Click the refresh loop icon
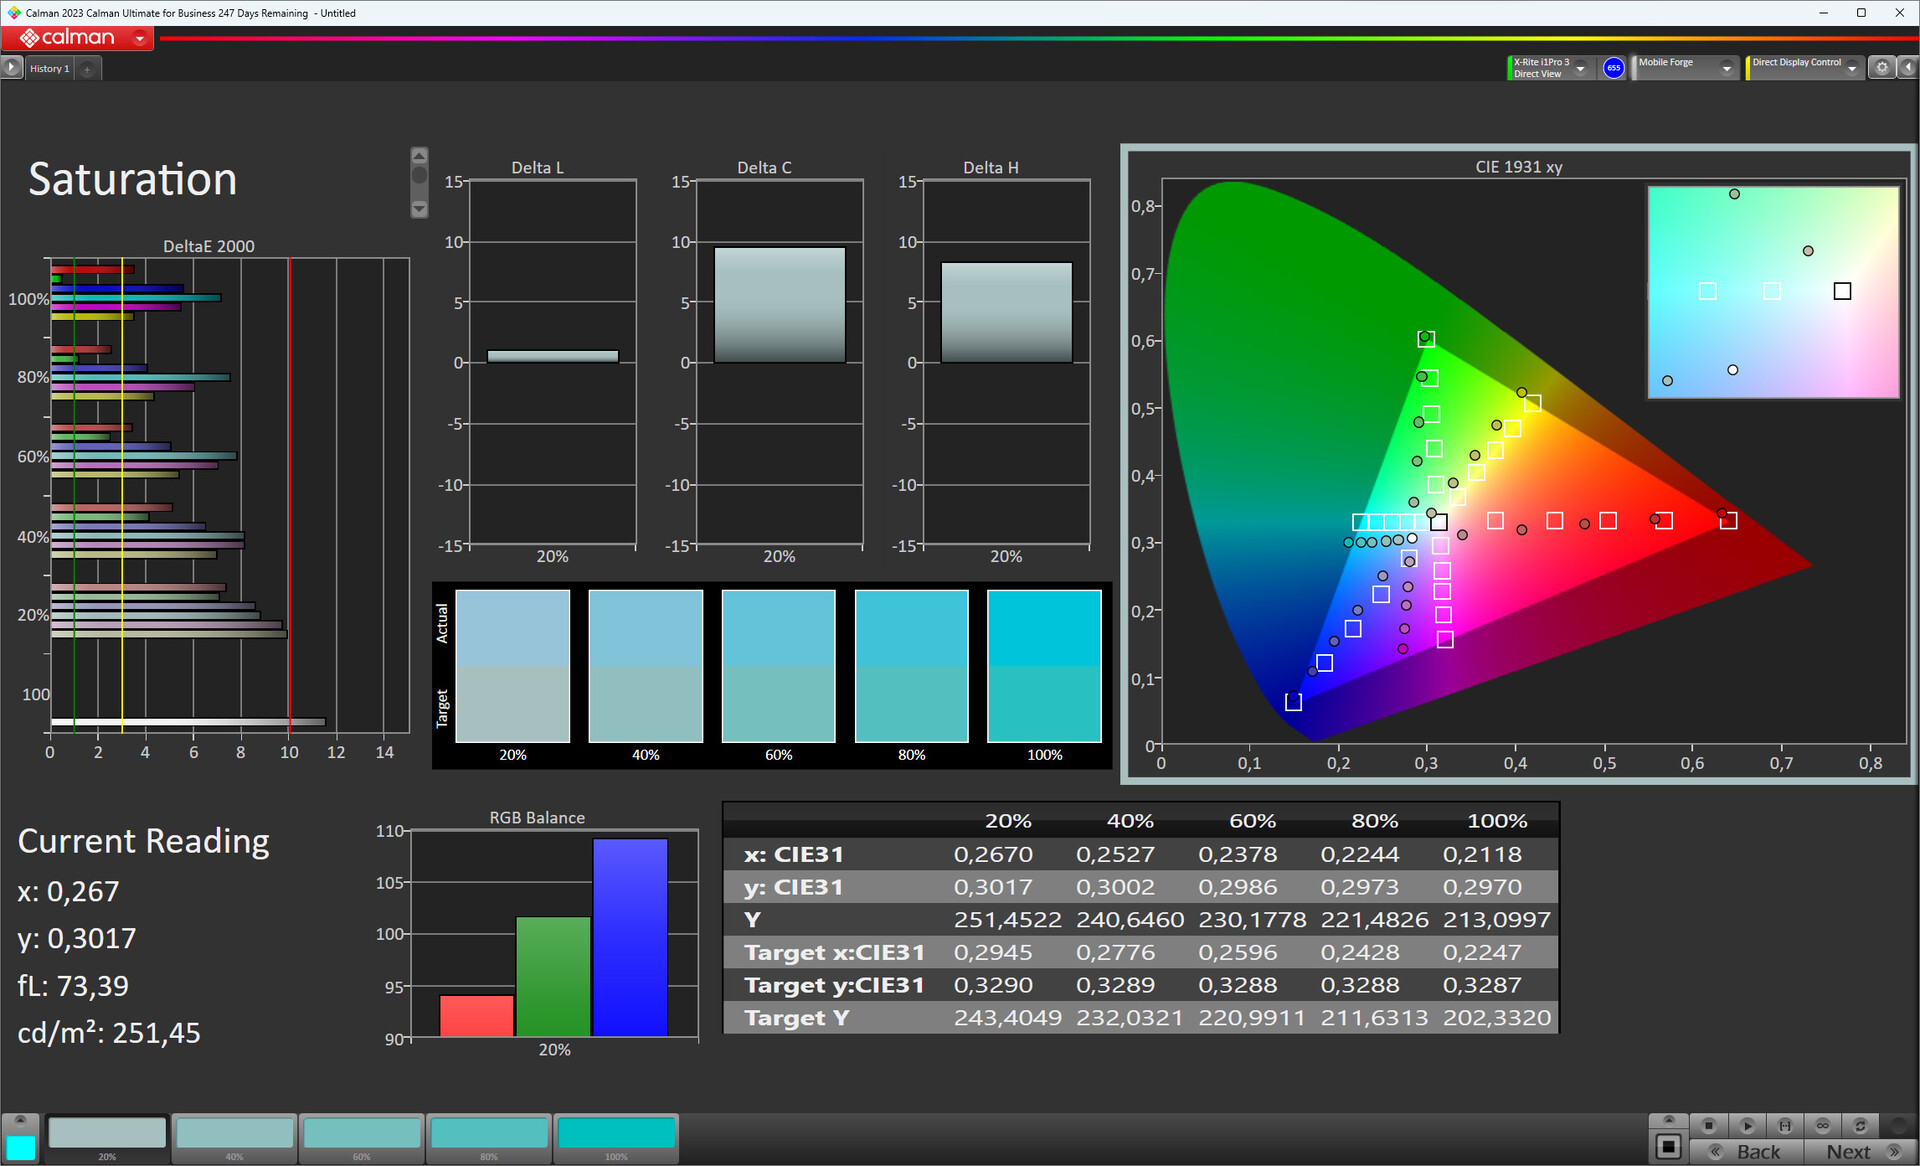The width and height of the screenshot is (1920, 1166). click(1860, 1125)
